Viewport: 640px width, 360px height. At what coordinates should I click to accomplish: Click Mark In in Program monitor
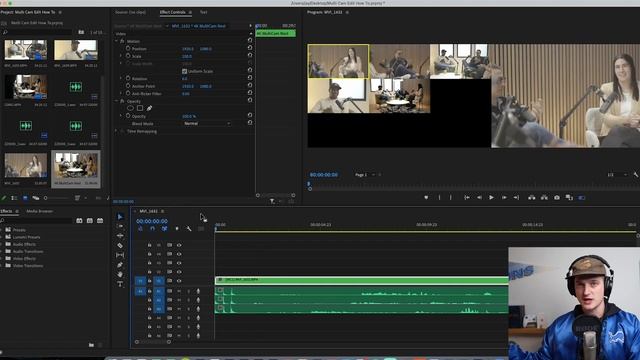[x=439, y=198]
